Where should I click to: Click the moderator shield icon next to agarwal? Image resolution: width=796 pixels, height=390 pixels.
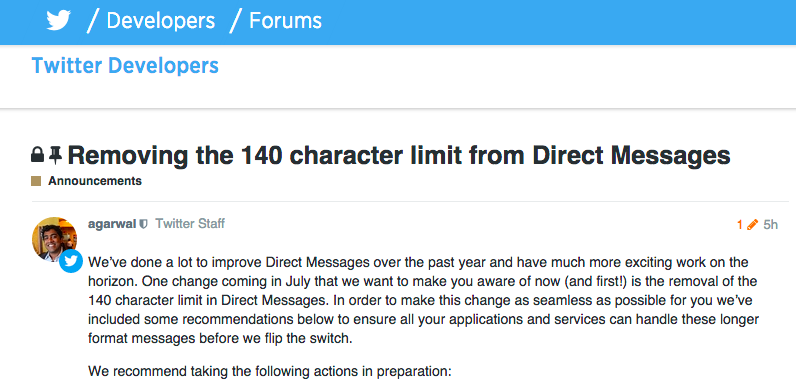pos(144,224)
